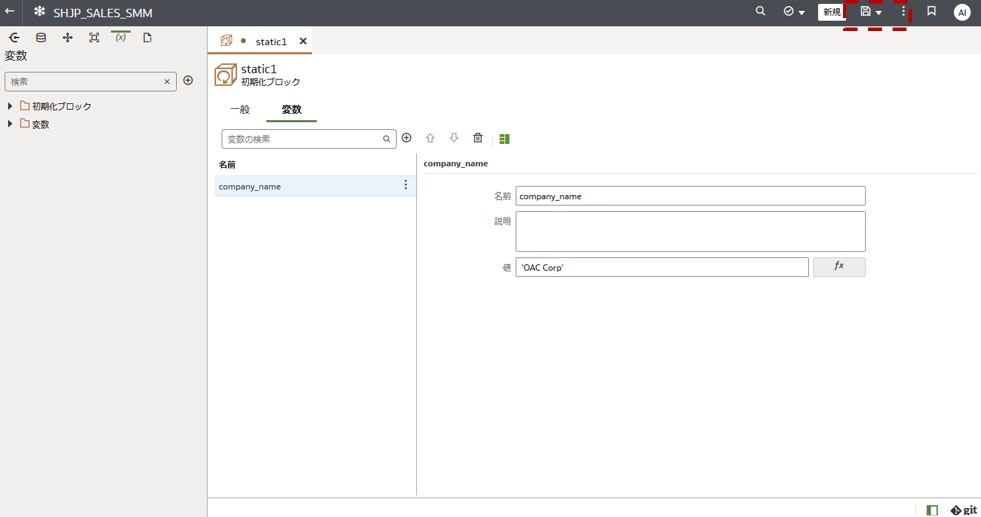
Task: Toggle the green detail view icon
Action: click(x=504, y=139)
